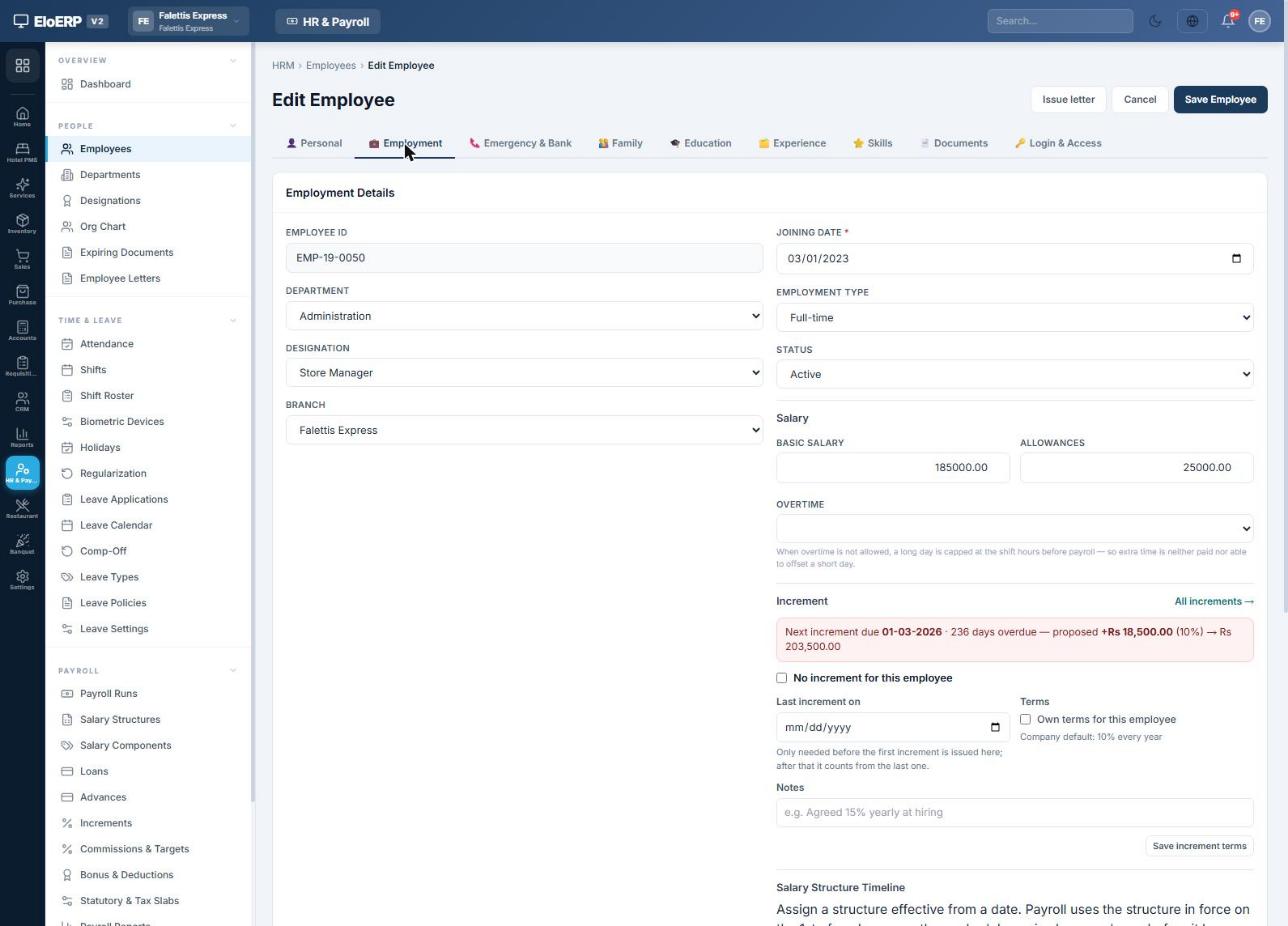Open the Accounts module icon
The width and height of the screenshot is (1288, 926).
22,331
